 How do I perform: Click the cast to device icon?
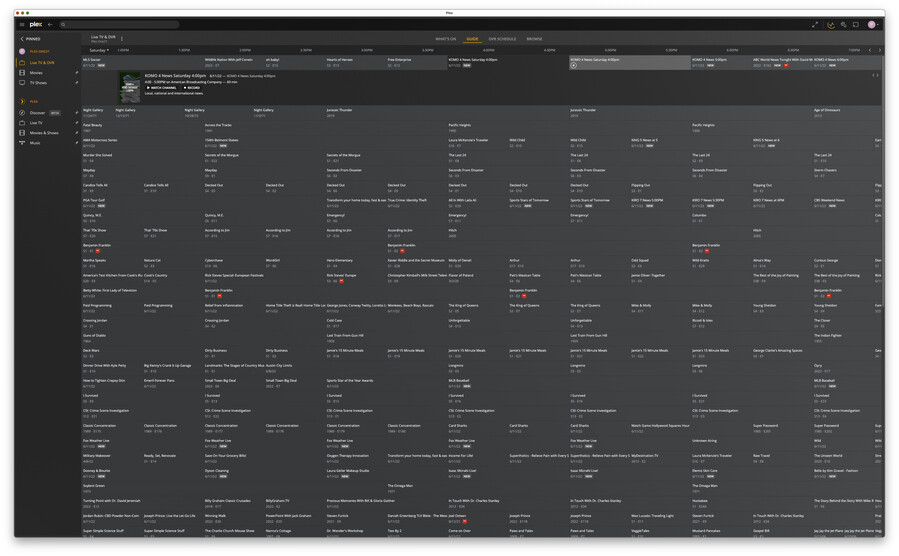[x=856, y=25]
